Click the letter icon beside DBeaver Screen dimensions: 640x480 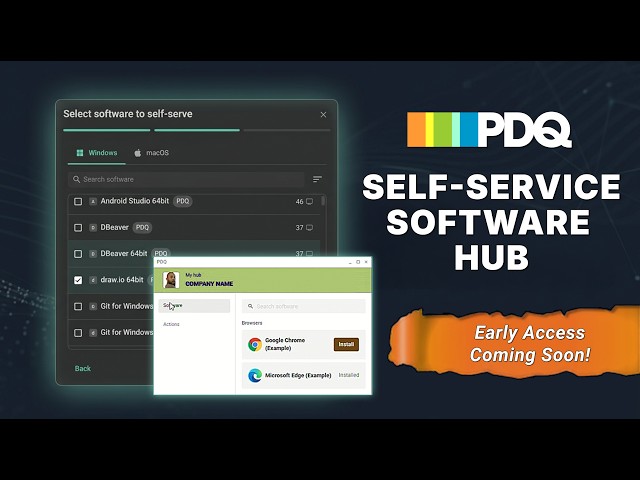click(93, 228)
